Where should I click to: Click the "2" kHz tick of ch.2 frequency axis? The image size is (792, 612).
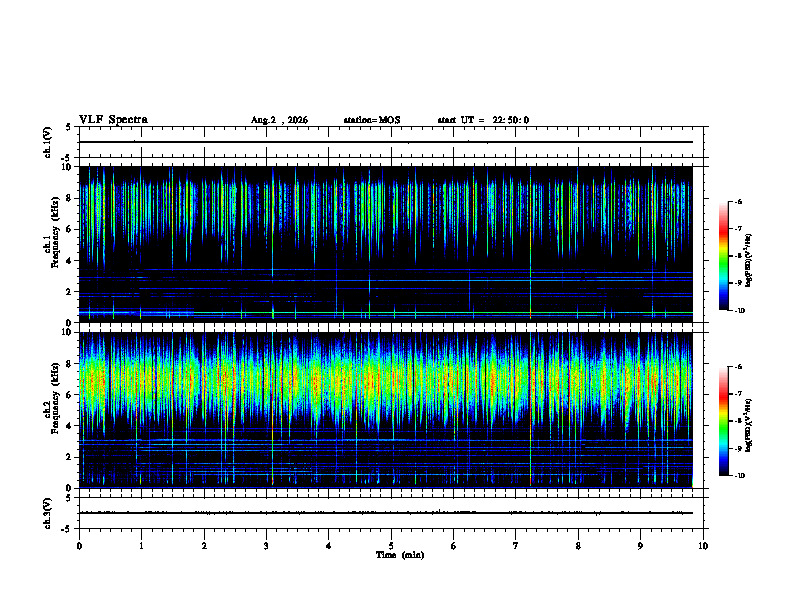click(x=69, y=457)
